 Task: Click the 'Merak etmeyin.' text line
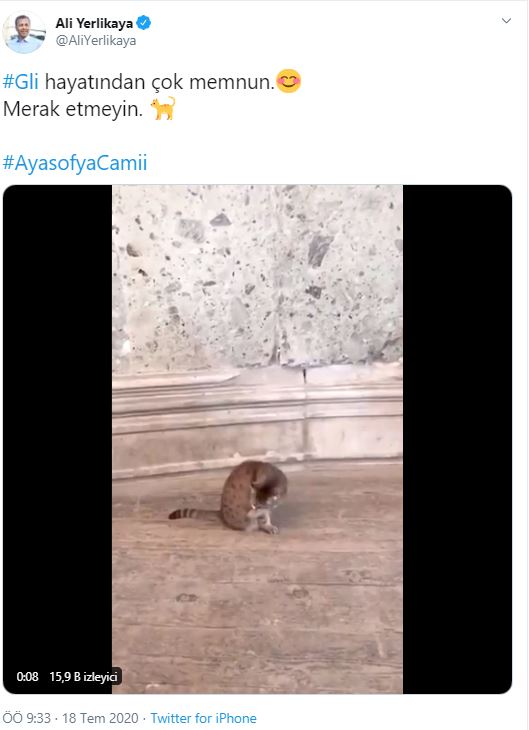[x=73, y=109]
